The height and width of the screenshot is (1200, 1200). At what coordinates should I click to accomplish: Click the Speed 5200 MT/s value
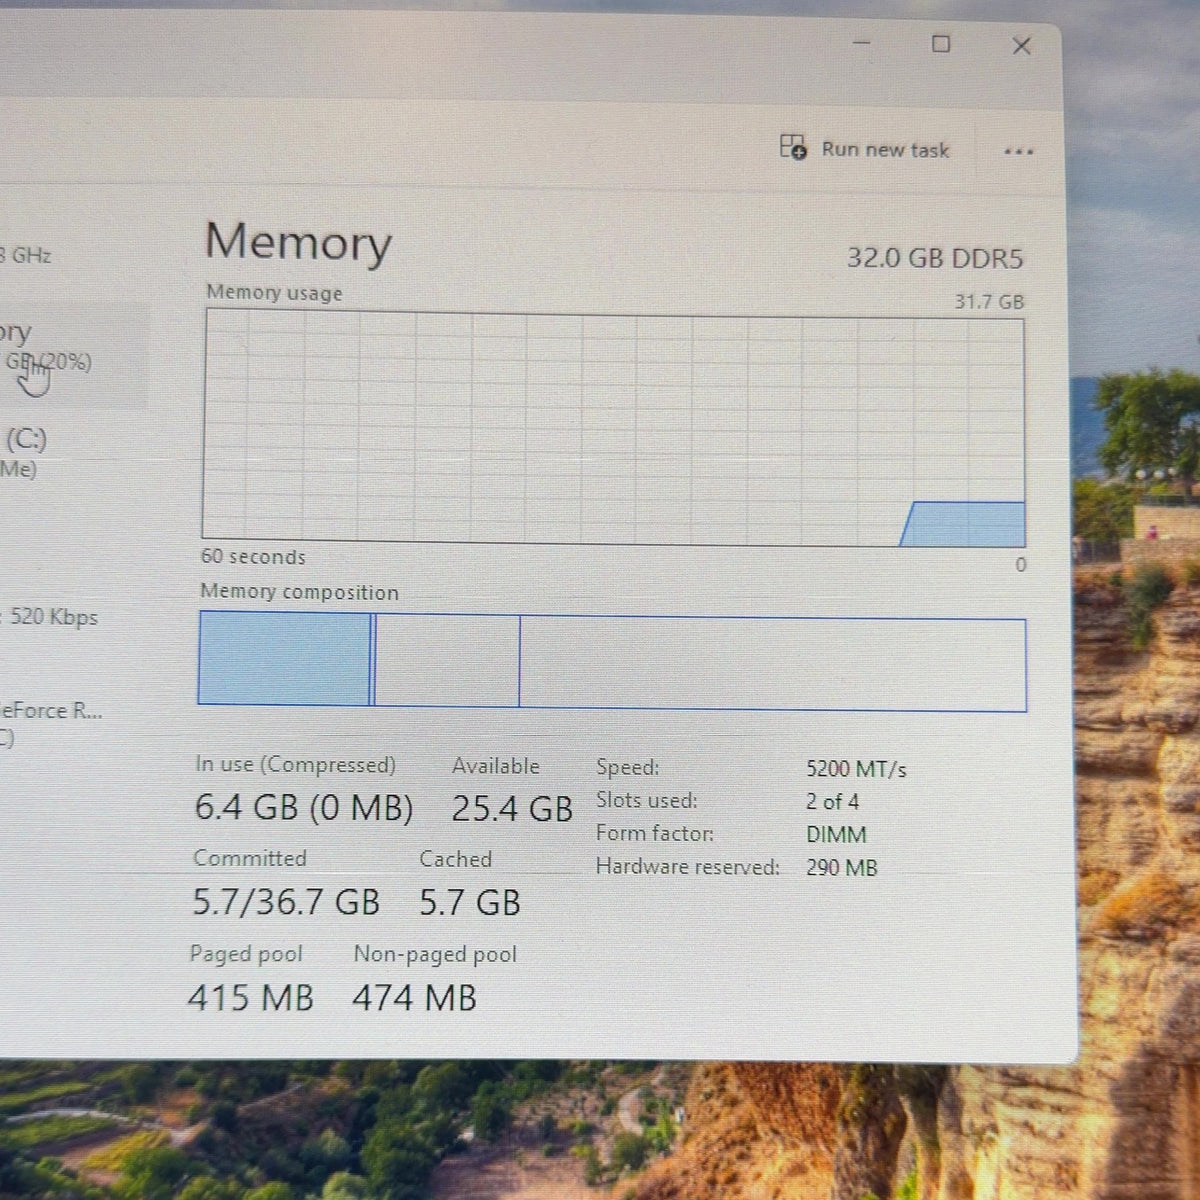(x=856, y=769)
